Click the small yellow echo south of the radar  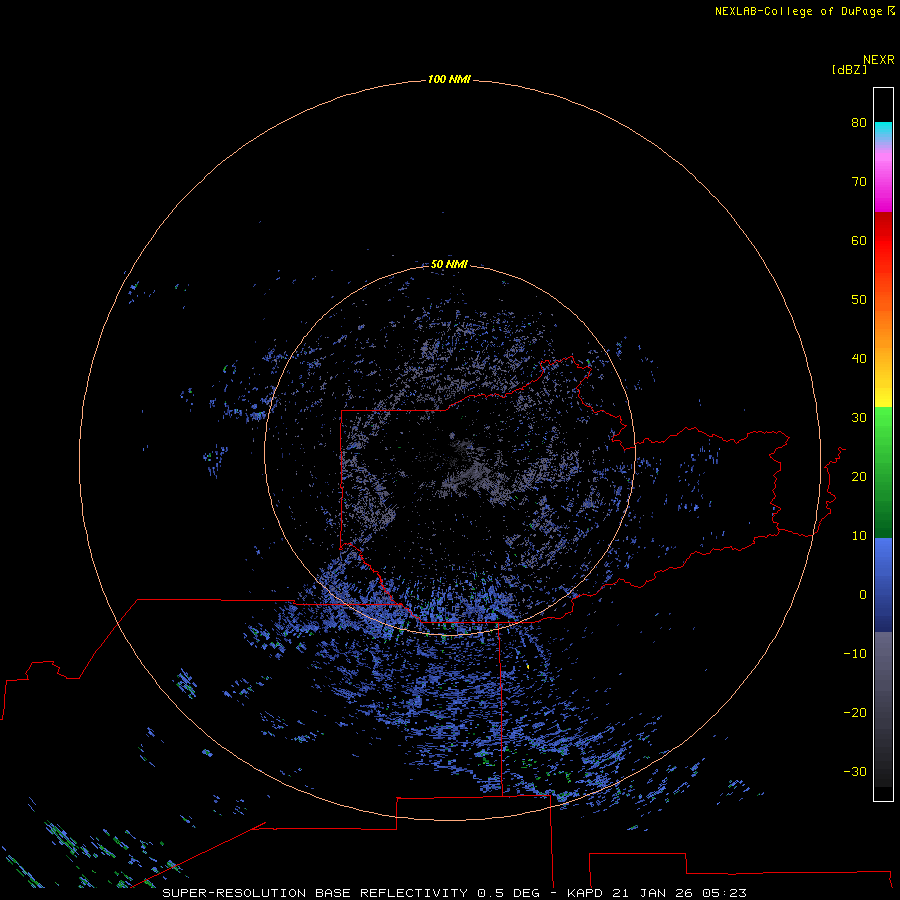[527, 666]
